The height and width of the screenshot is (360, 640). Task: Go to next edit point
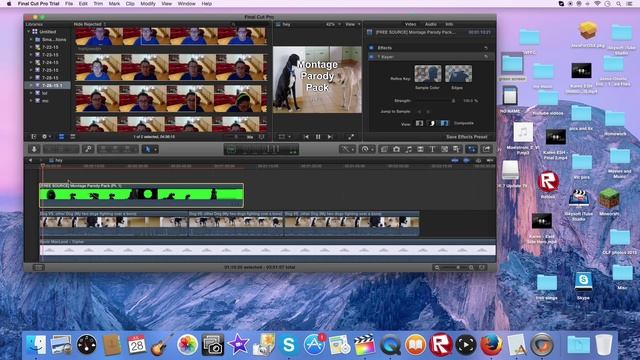pyautogui.click(x=330, y=137)
